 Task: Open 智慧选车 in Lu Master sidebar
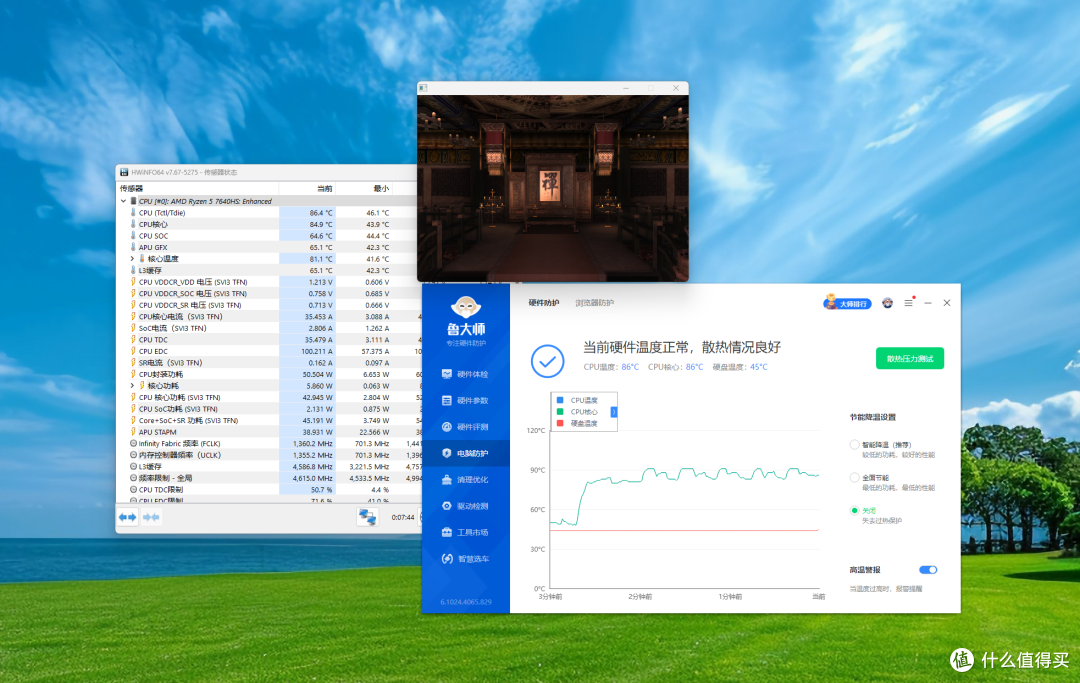[465, 558]
